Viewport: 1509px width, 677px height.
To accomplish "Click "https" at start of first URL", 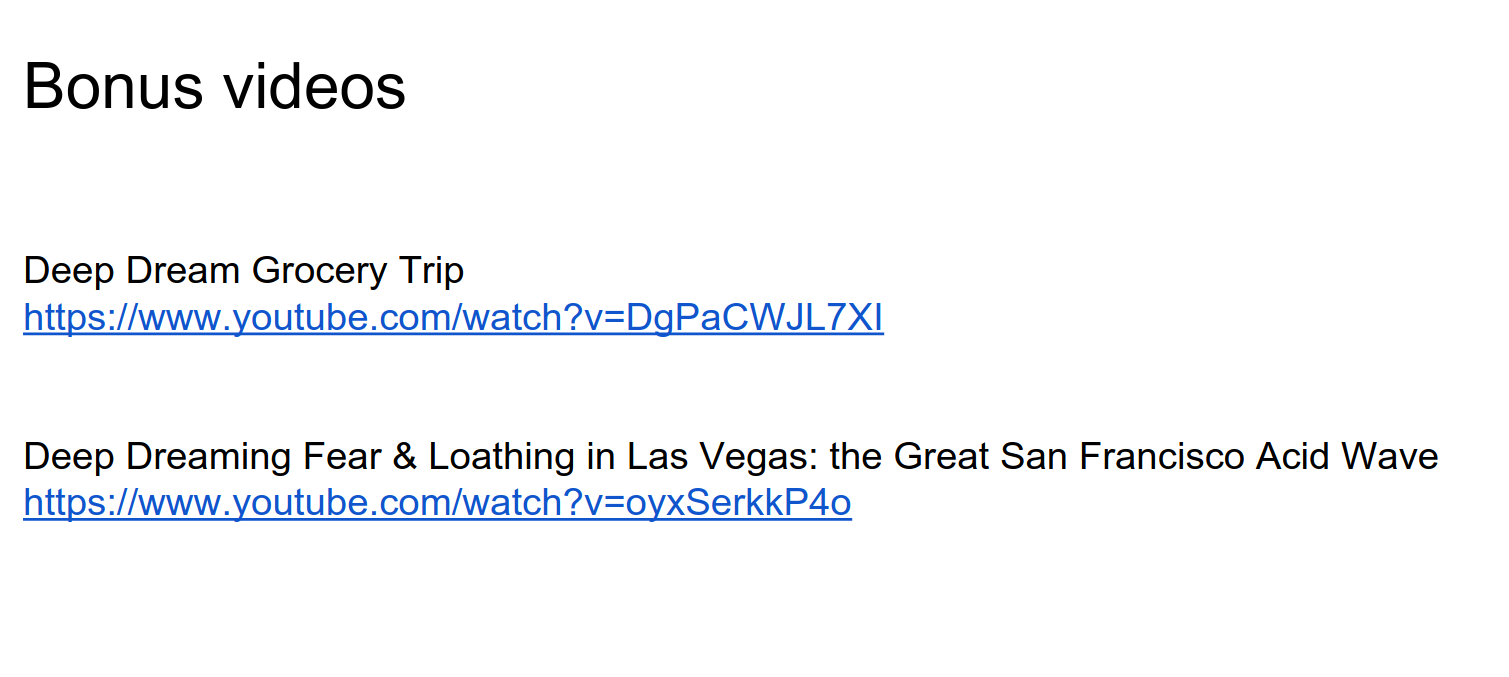I will pyautogui.click(x=62, y=318).
